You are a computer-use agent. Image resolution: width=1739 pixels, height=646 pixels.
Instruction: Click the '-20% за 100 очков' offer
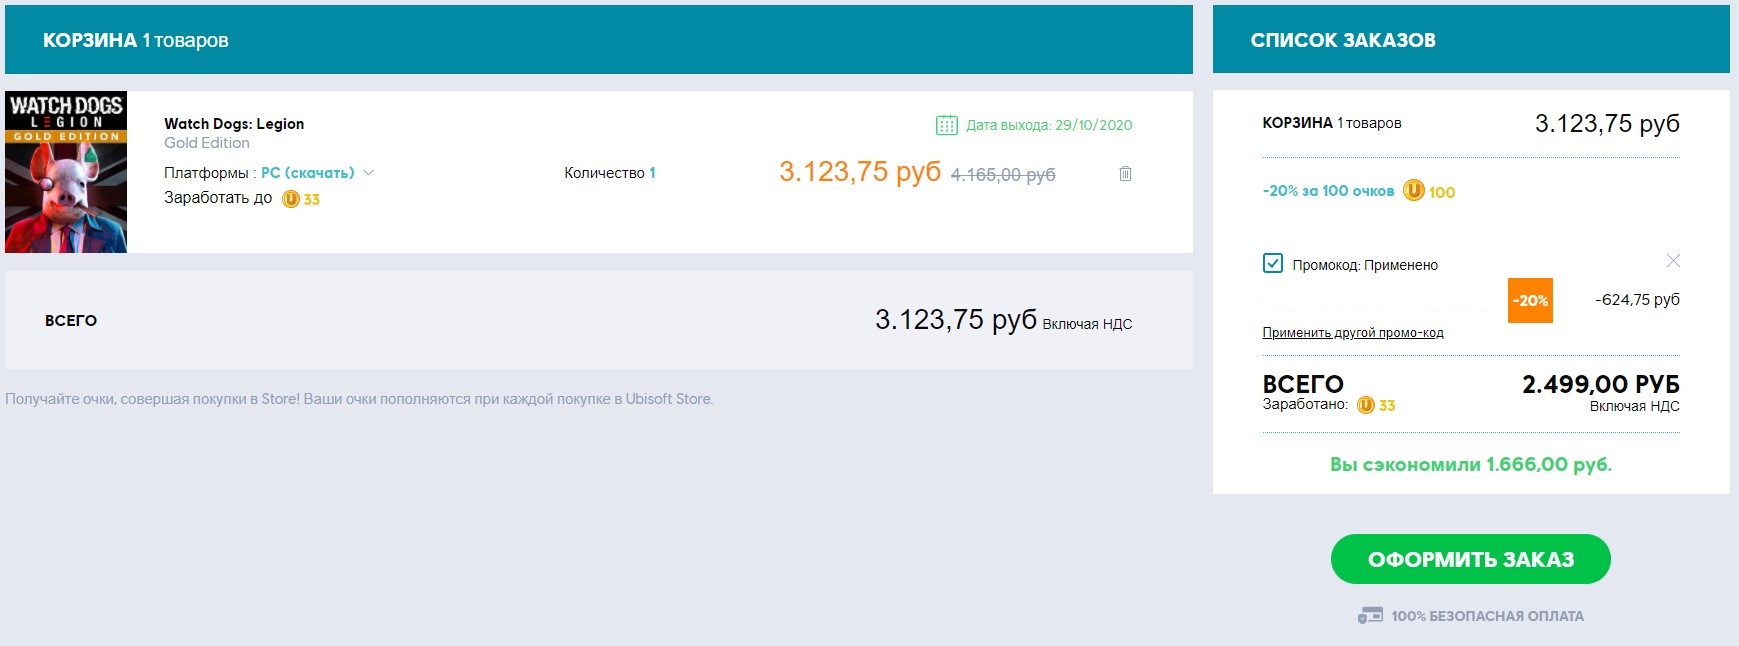(x=1328, y=191)
